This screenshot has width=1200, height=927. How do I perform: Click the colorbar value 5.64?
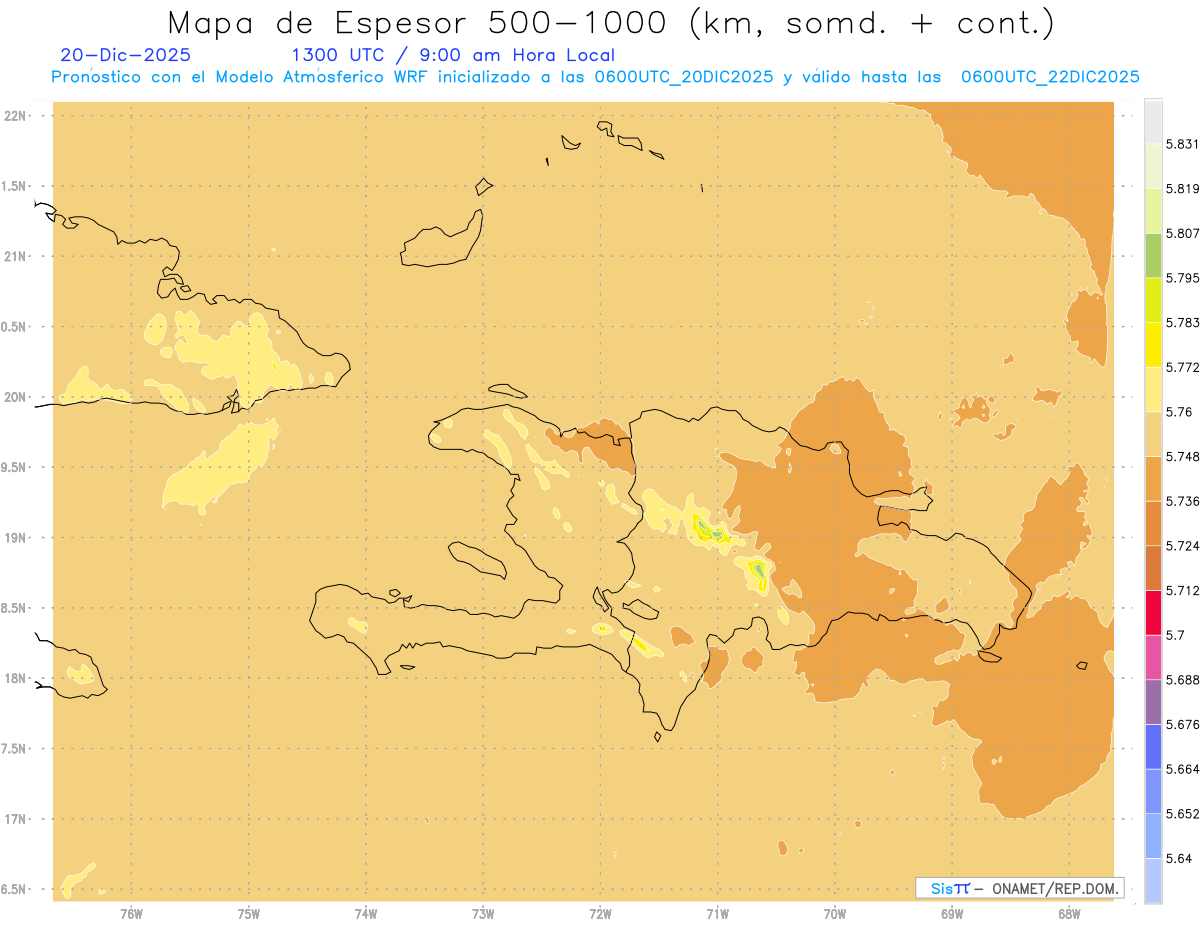coord(1179,858)
